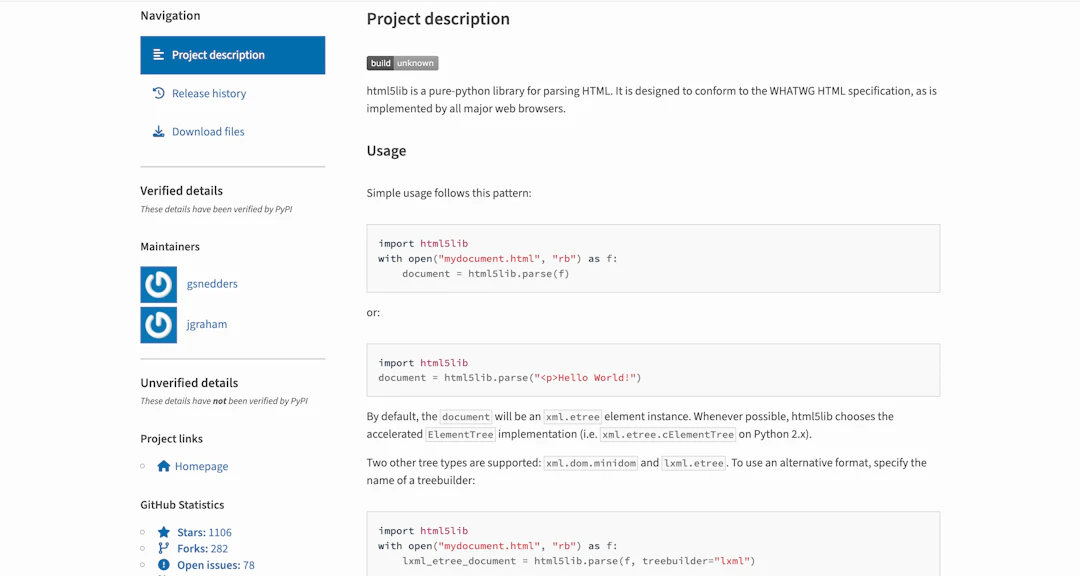
Task: Click the Open issues exclamation icon
Action: pos(163,565)
